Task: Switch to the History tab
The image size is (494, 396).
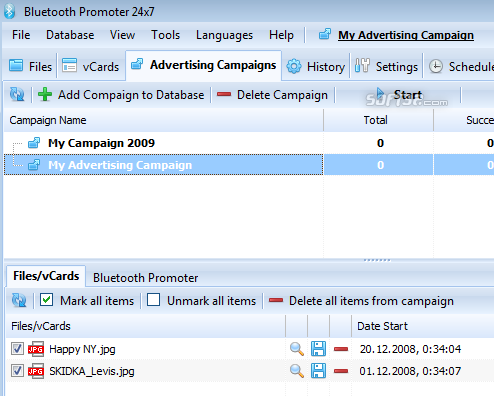Action: (x=315, y=66)
